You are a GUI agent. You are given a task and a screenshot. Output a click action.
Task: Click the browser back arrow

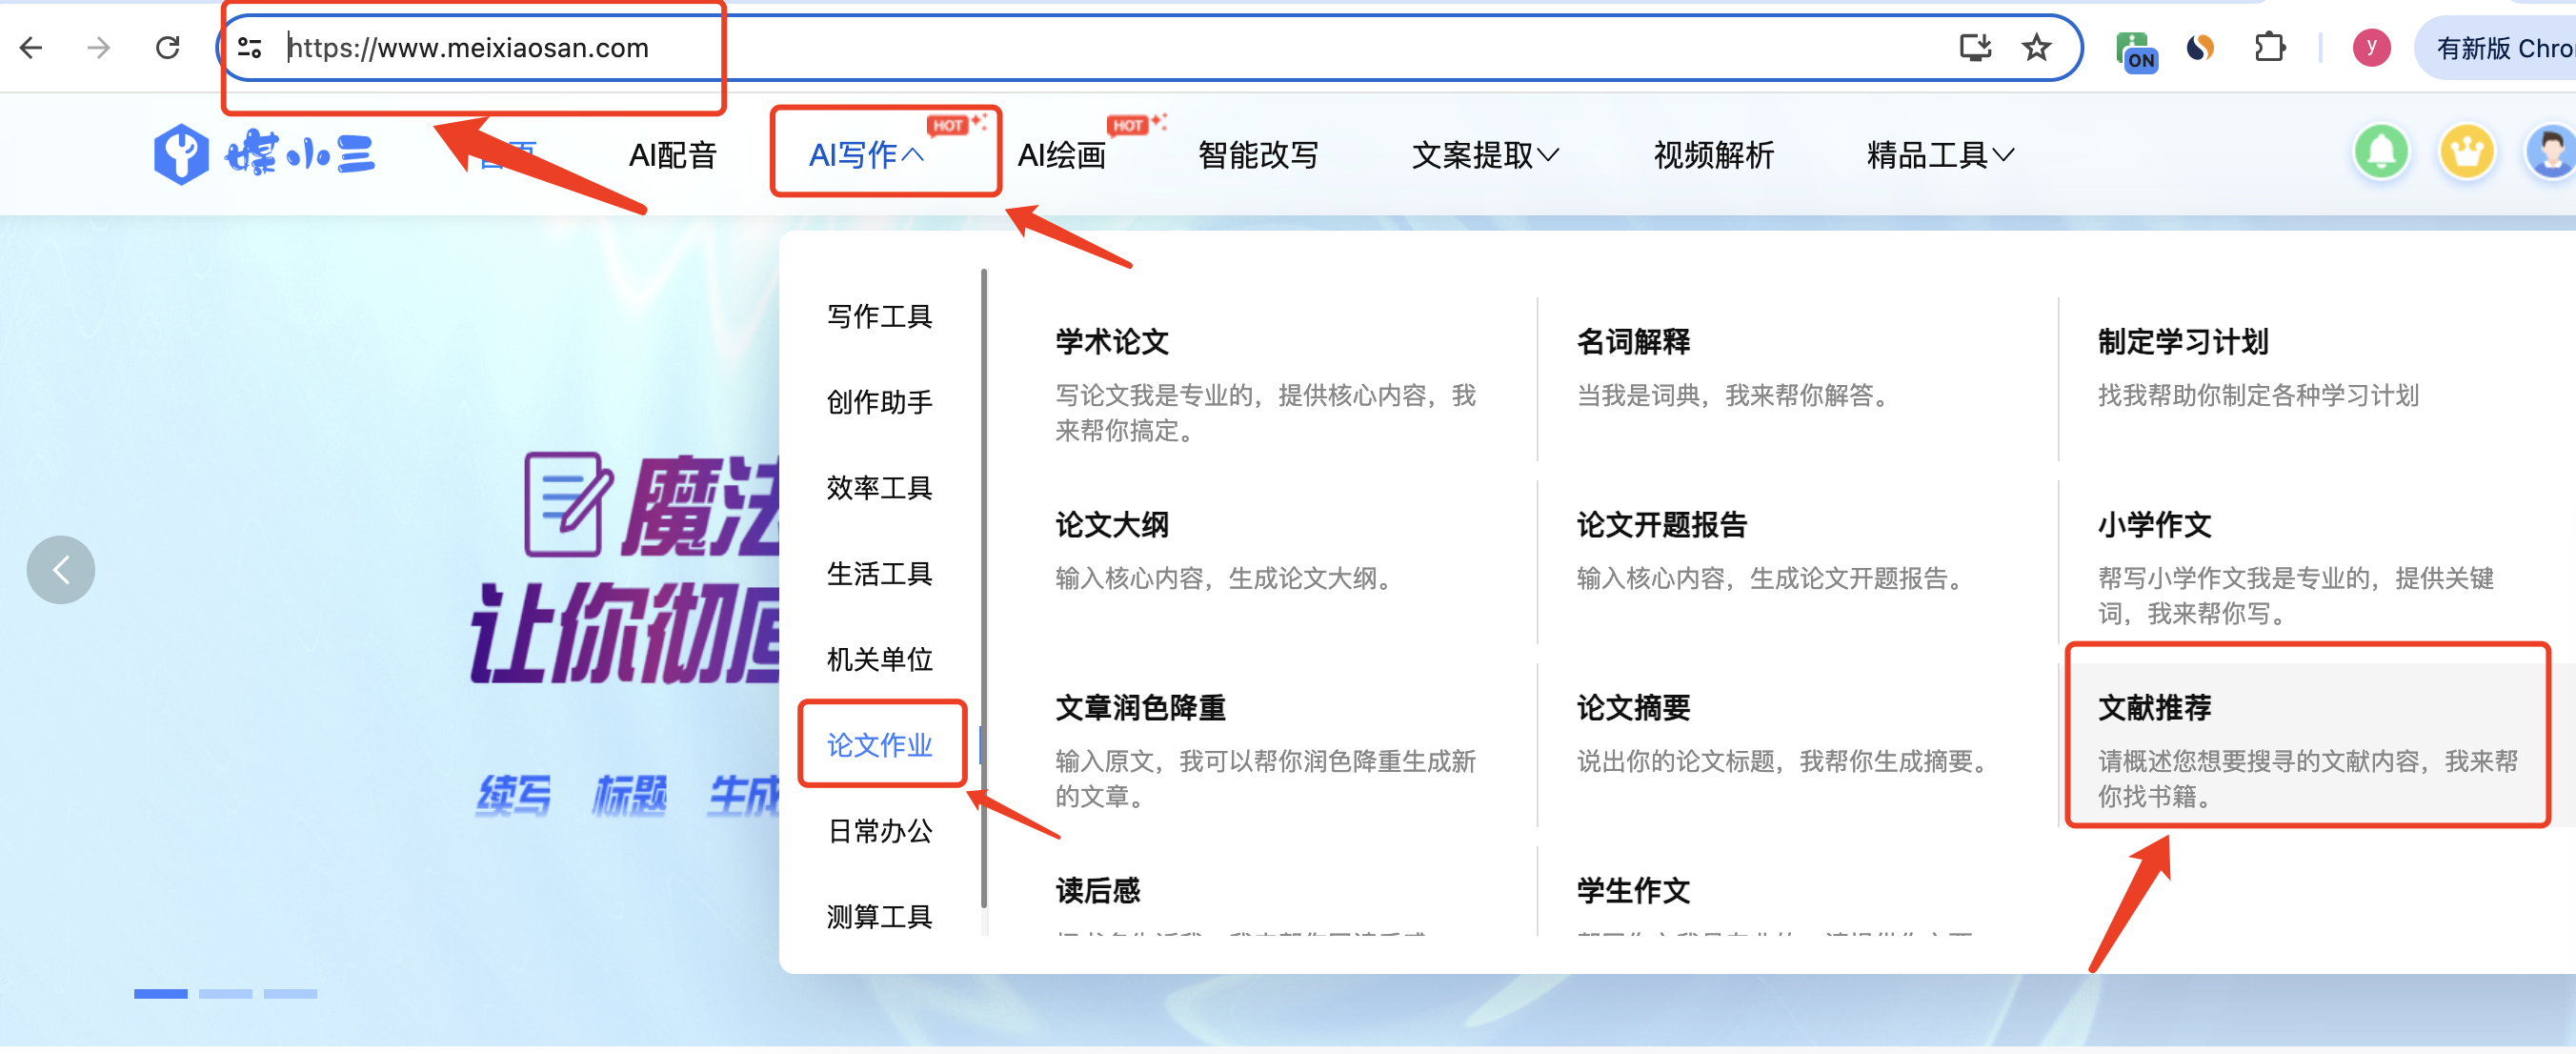pos(31,47)
